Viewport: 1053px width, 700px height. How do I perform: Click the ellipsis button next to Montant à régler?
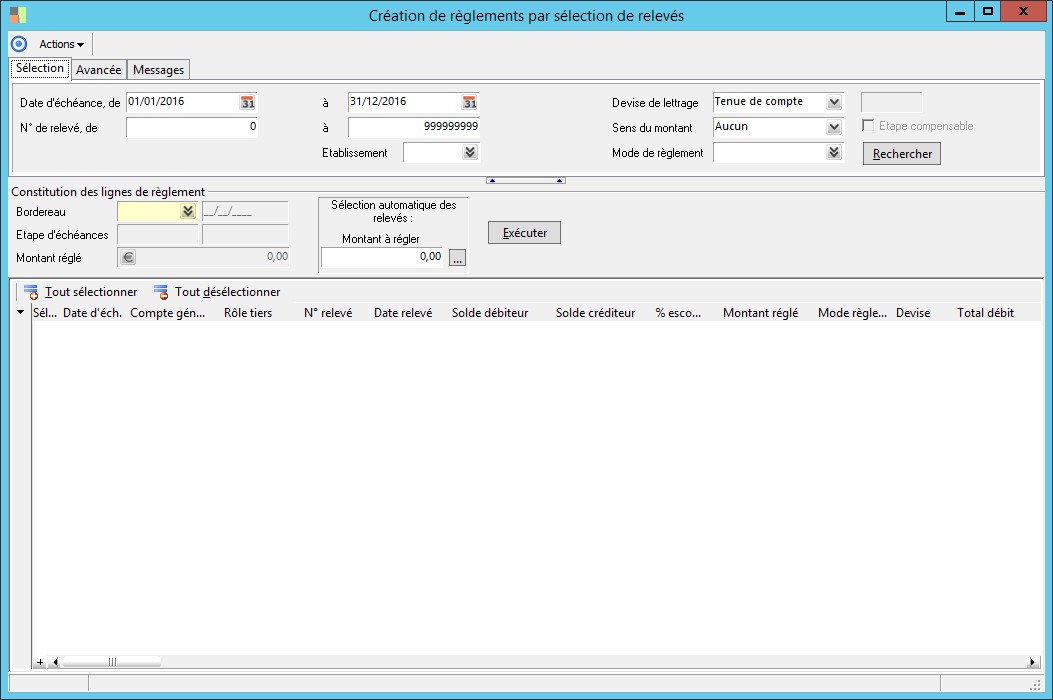[x=457, y=258]
